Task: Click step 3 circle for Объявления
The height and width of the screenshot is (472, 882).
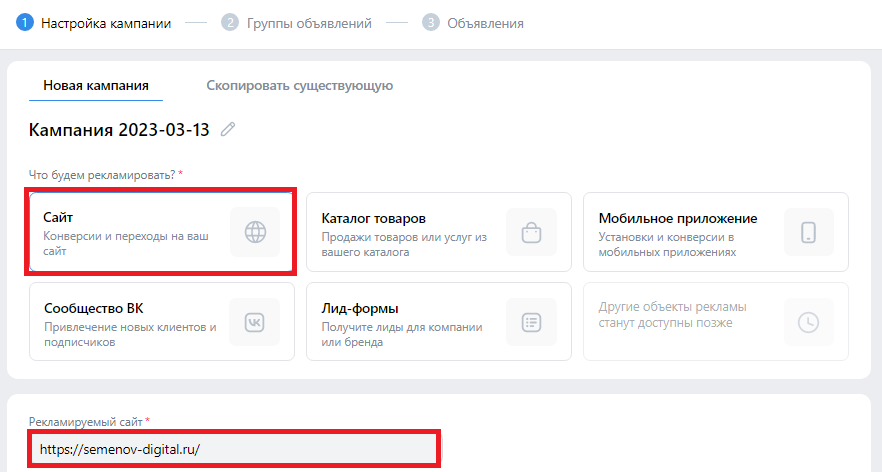Action: [x=431, y=23]
